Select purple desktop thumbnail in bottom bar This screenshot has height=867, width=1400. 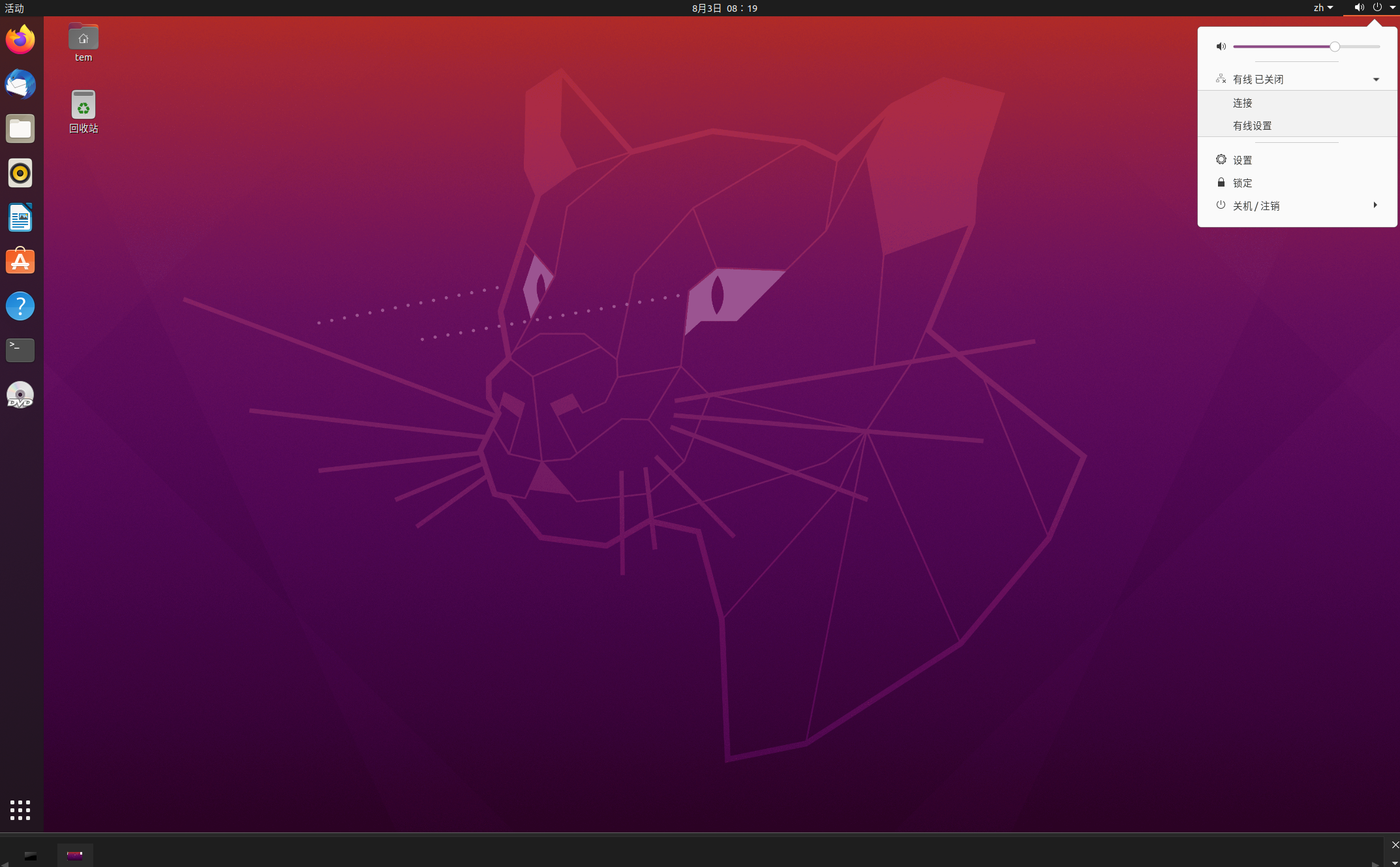point(74,854)
